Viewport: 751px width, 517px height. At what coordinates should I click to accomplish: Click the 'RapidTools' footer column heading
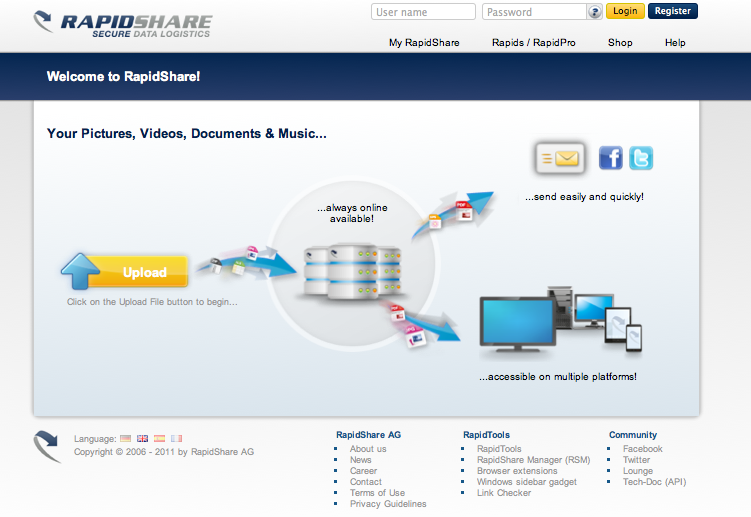point(486,435)
